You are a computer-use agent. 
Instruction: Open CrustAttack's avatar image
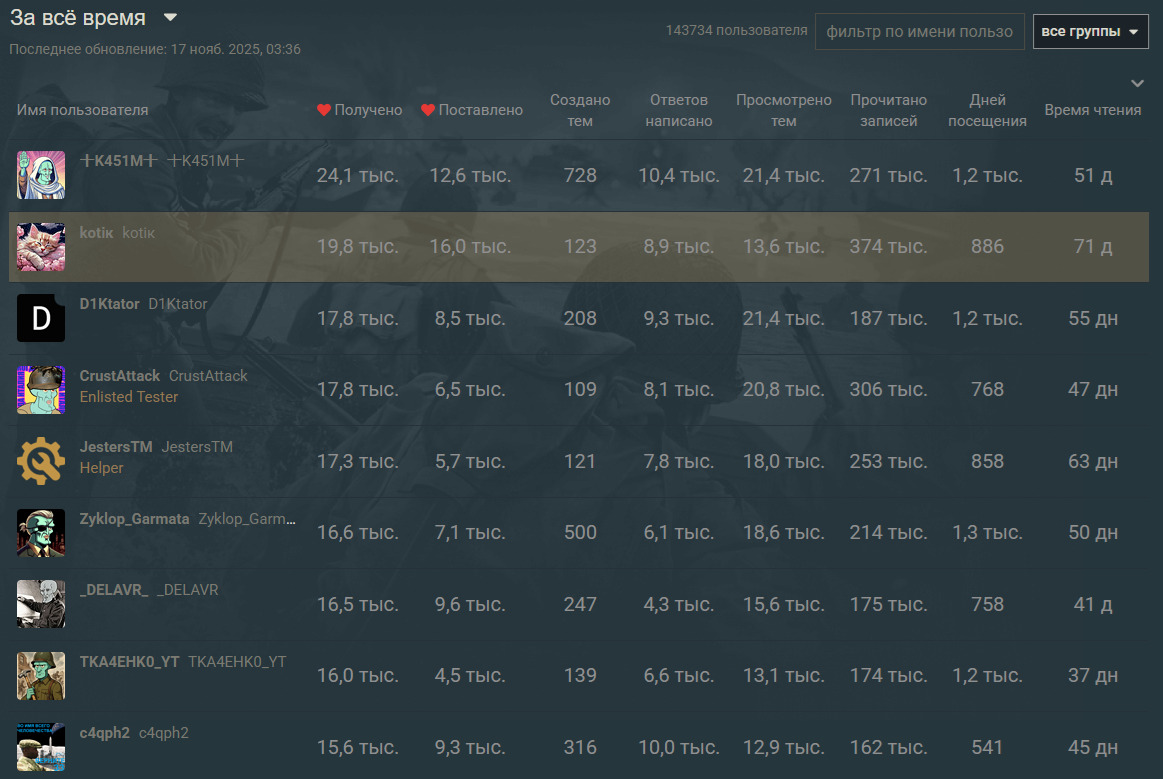tap(41, 389)
